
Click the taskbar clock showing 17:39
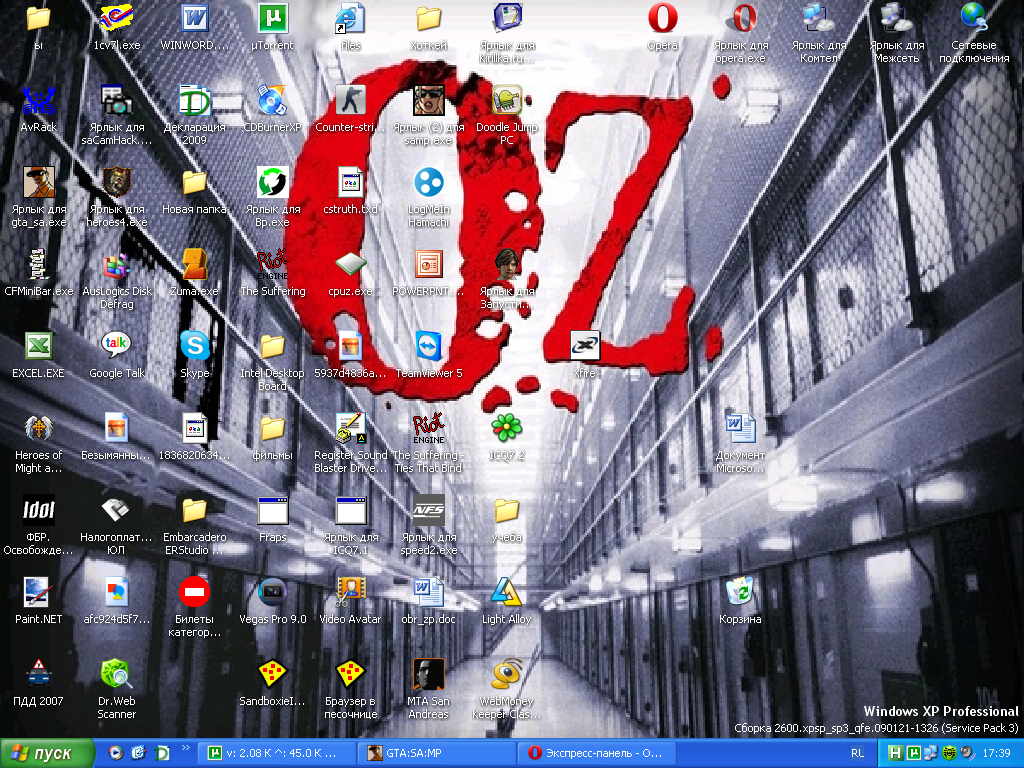point(997,753)
